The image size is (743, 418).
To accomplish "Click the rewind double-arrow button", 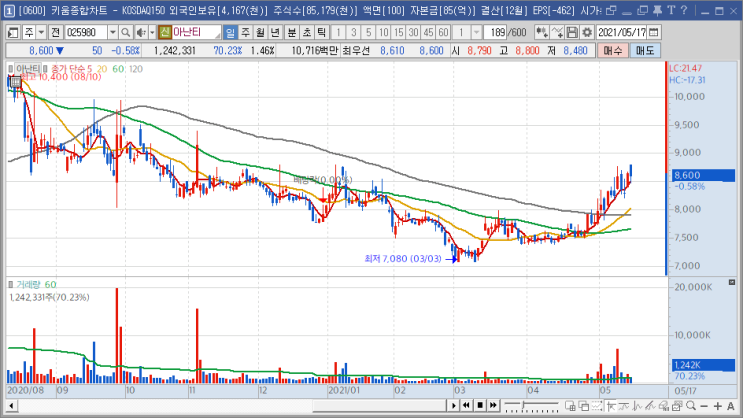I will pos(467,406).
